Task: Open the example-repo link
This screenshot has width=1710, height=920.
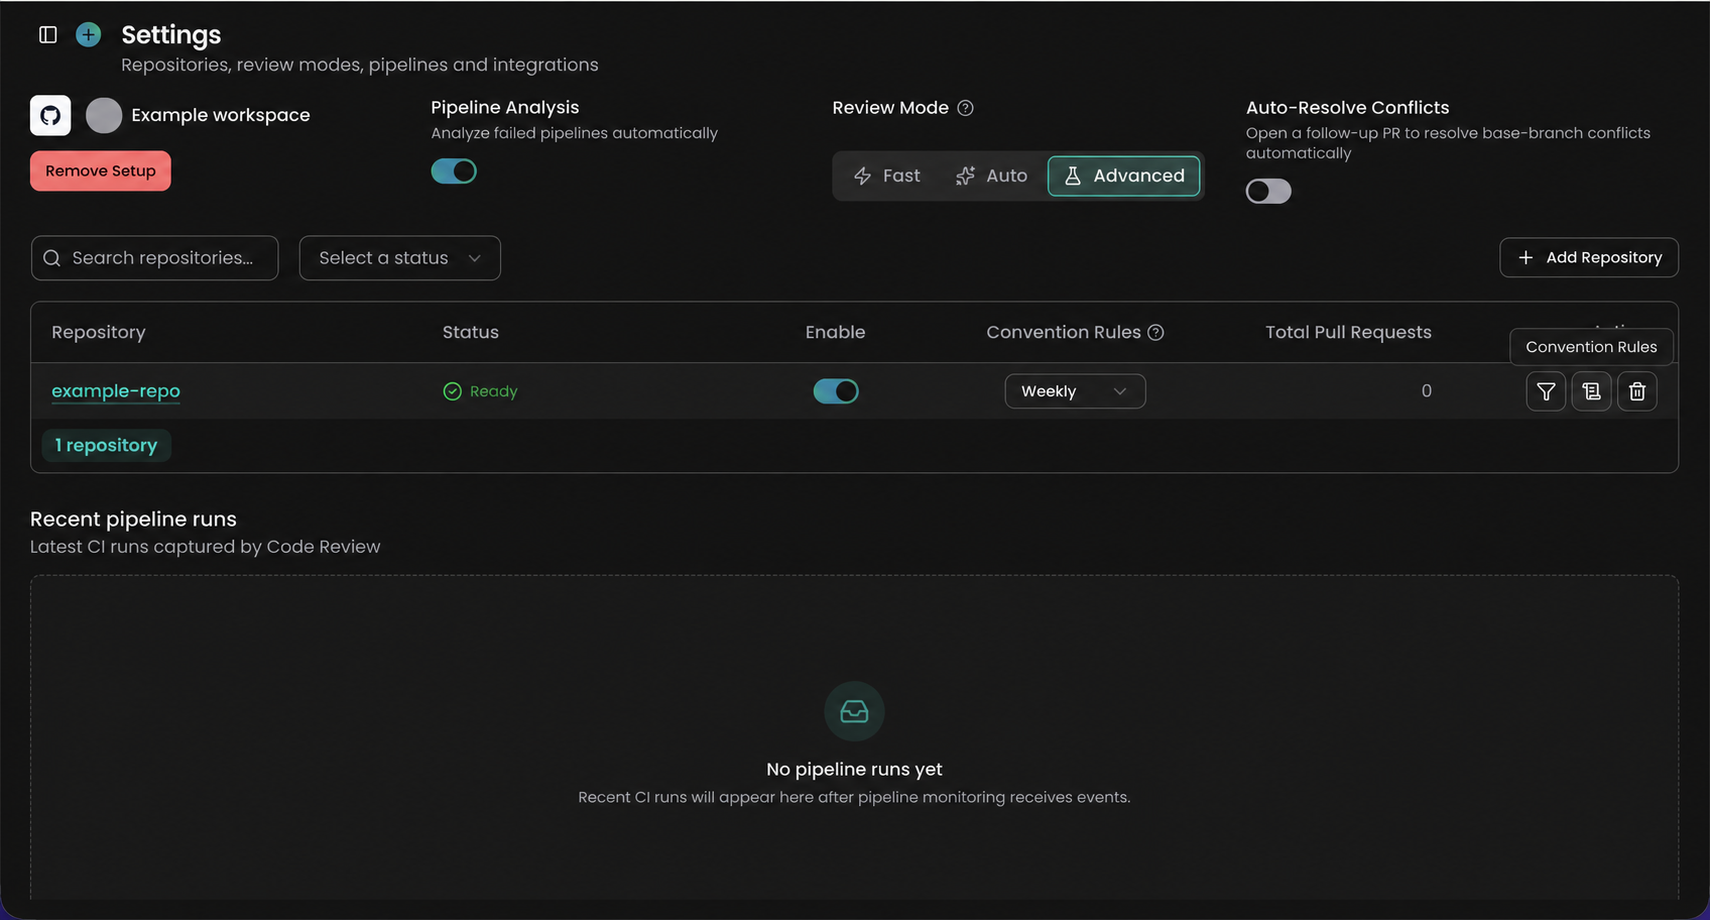Action: tap(116, 391)
